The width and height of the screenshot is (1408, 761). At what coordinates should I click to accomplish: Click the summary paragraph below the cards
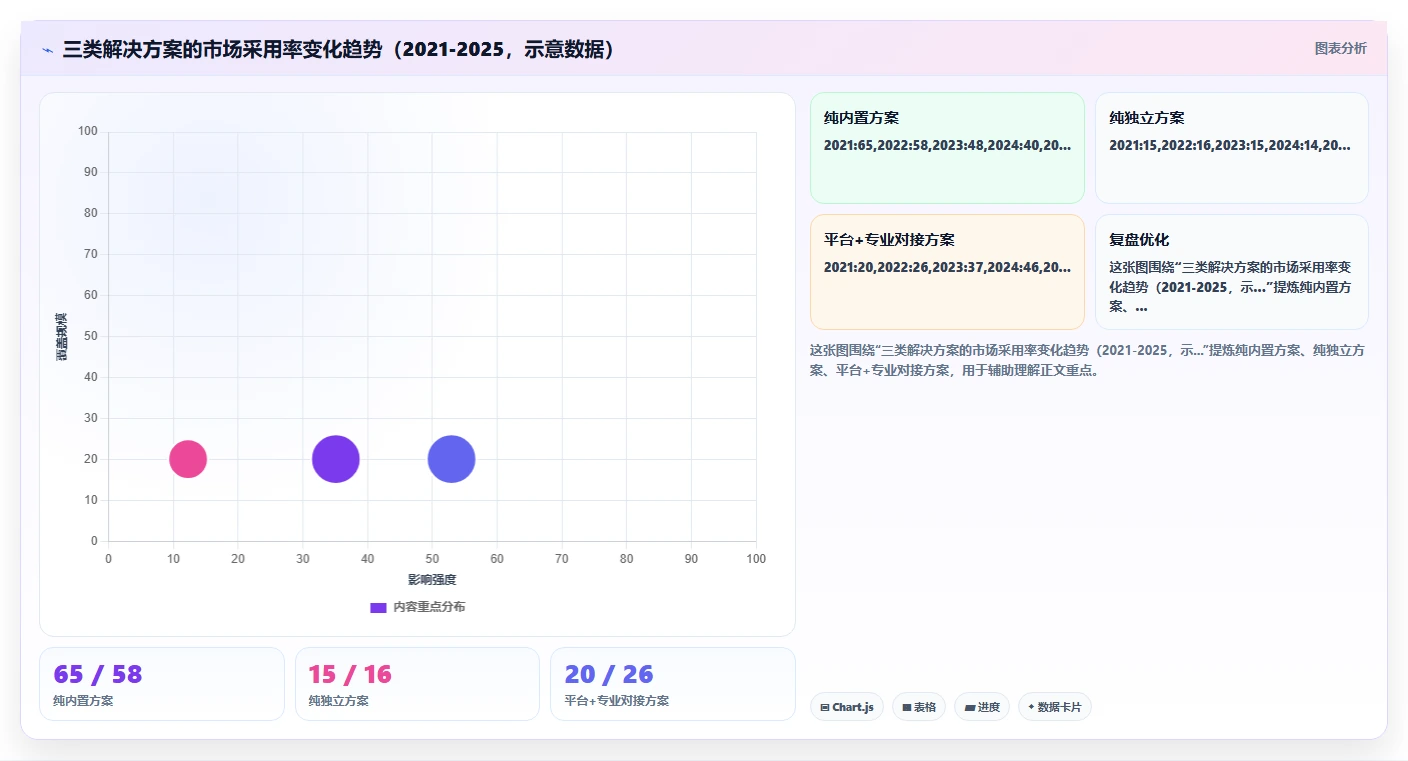pos(1088,360)
